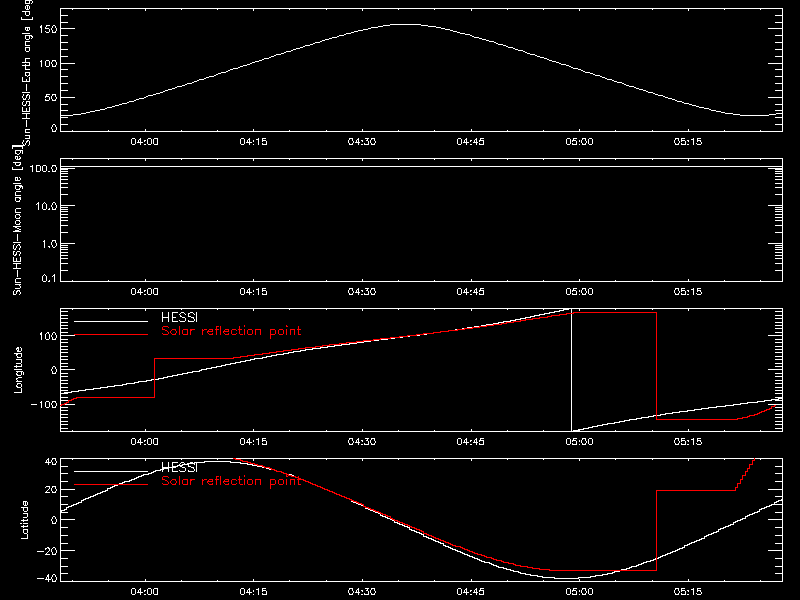Click '04:30' time label under Earth angle plot
The height and width of the screenshot is (600, 800).
tap(362, 142)
